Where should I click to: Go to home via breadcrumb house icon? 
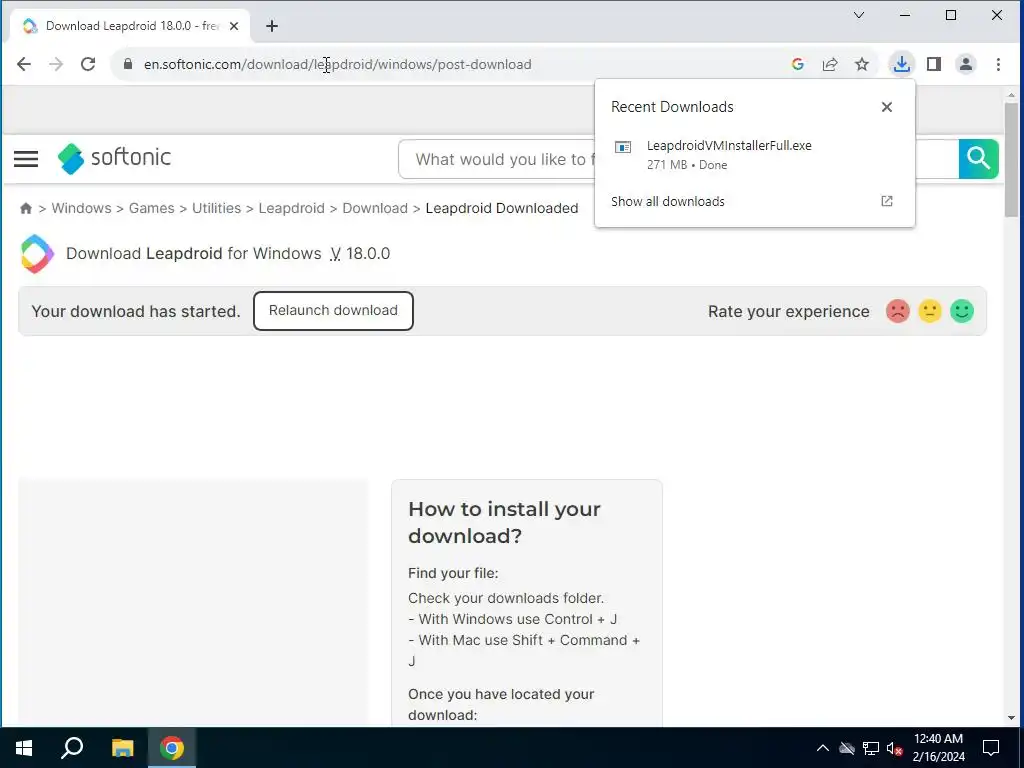pyautogui.click(x=26, y=208)
